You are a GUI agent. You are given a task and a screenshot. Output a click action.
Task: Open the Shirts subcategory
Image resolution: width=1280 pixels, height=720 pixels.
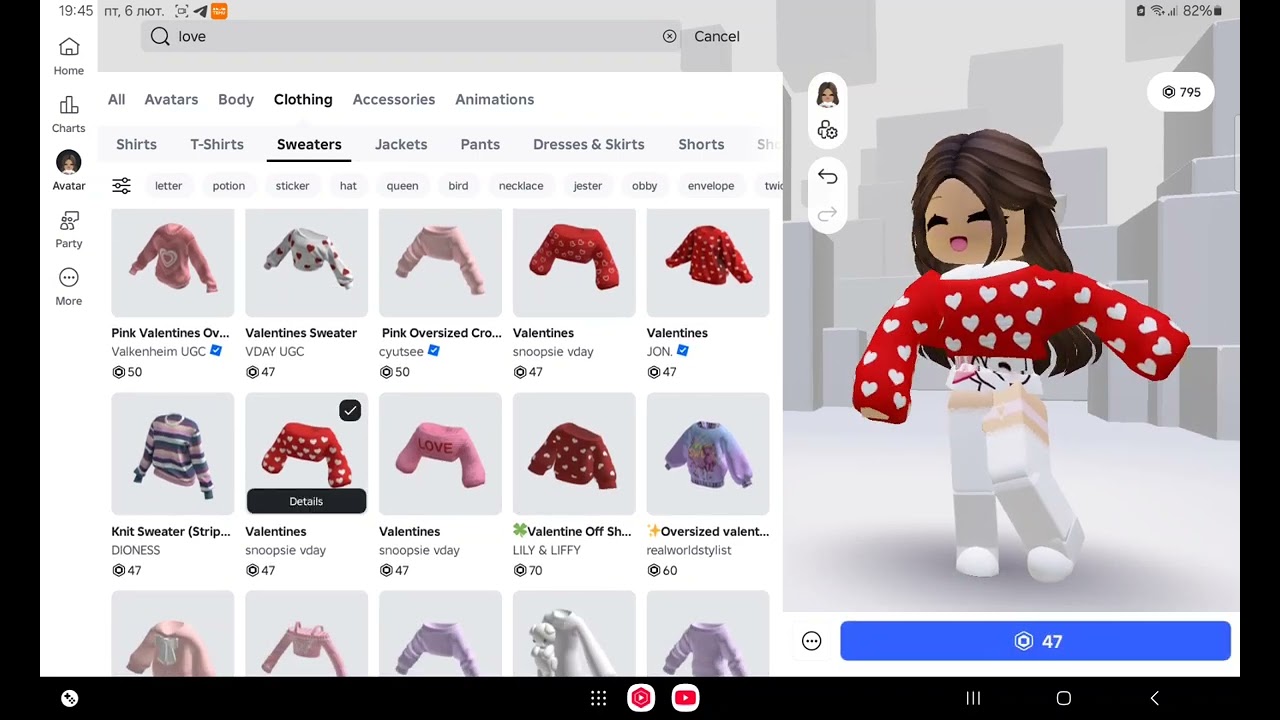click(136, 144)
